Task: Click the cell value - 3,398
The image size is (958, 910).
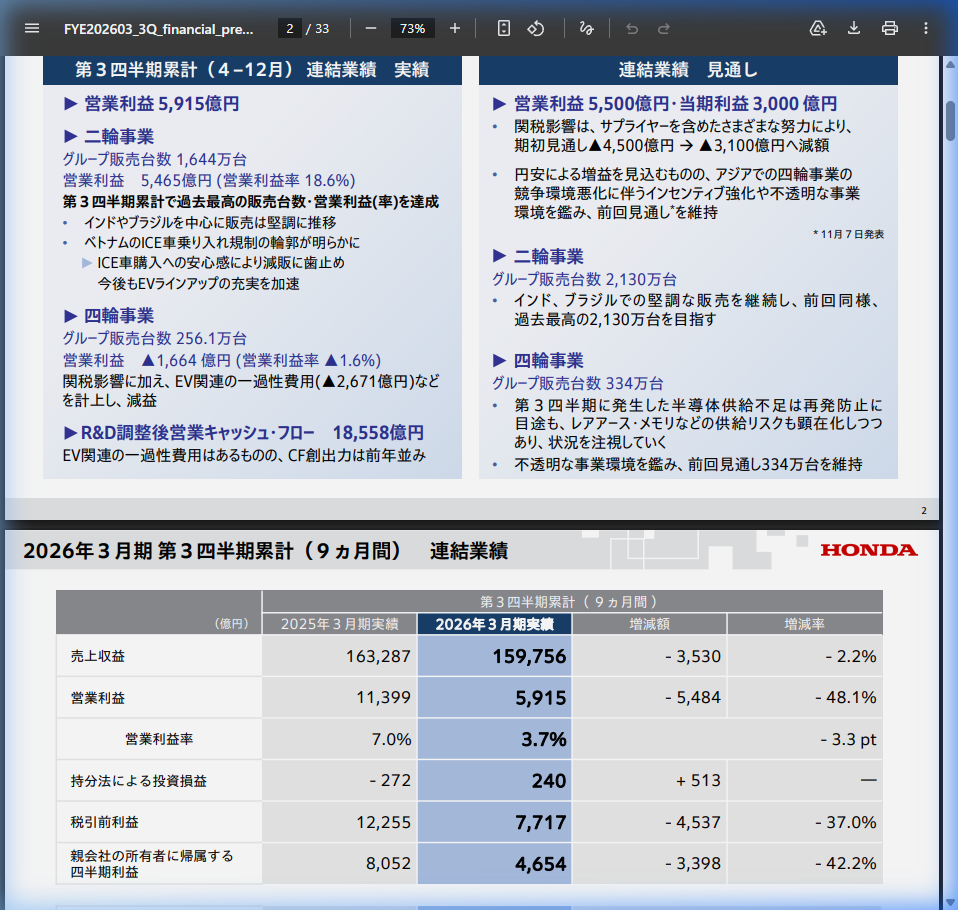Action: (693, 864)
